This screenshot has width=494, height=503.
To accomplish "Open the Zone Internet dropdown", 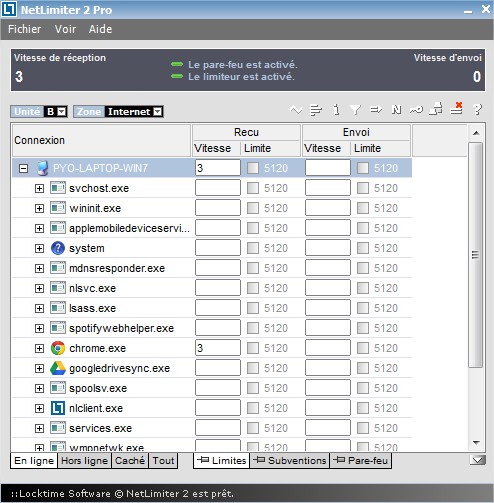I will (x=158, y=111).
